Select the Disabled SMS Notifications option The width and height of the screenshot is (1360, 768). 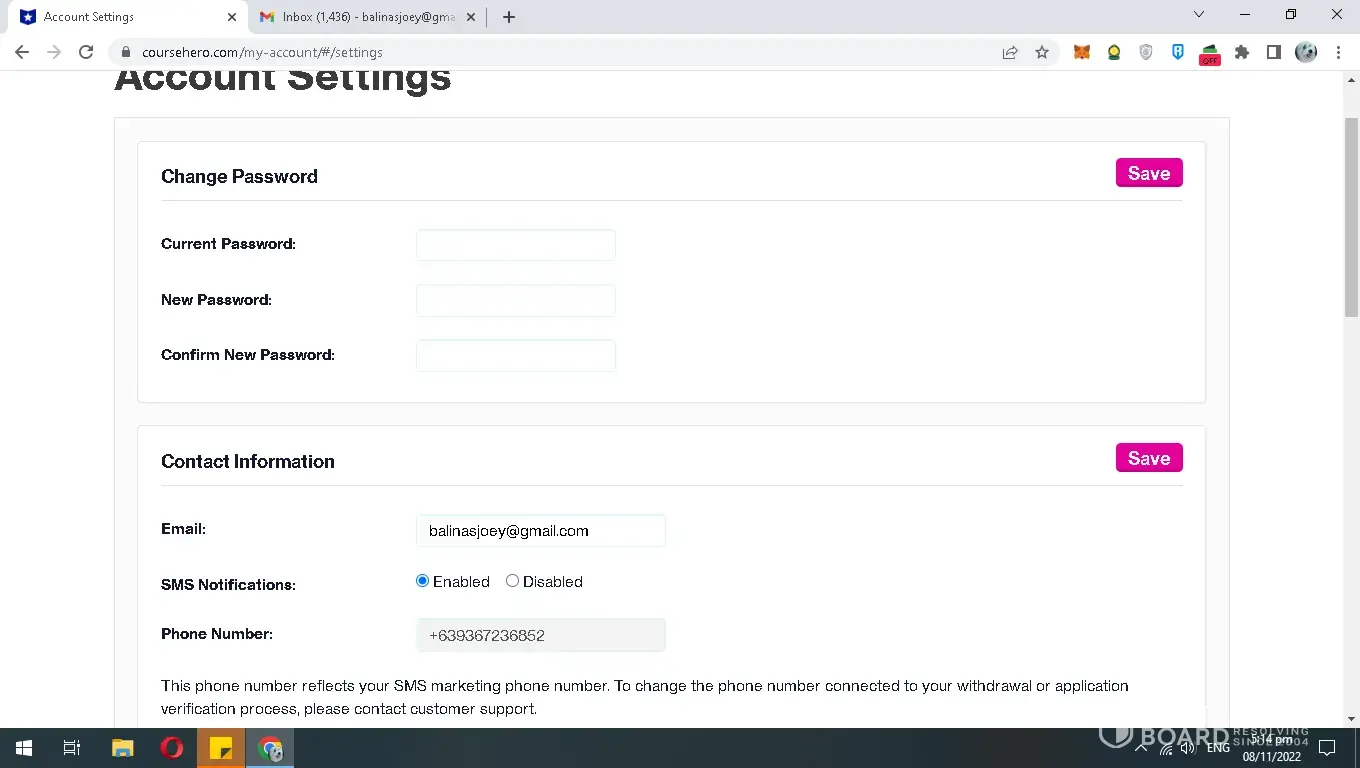tap(512, 581)
